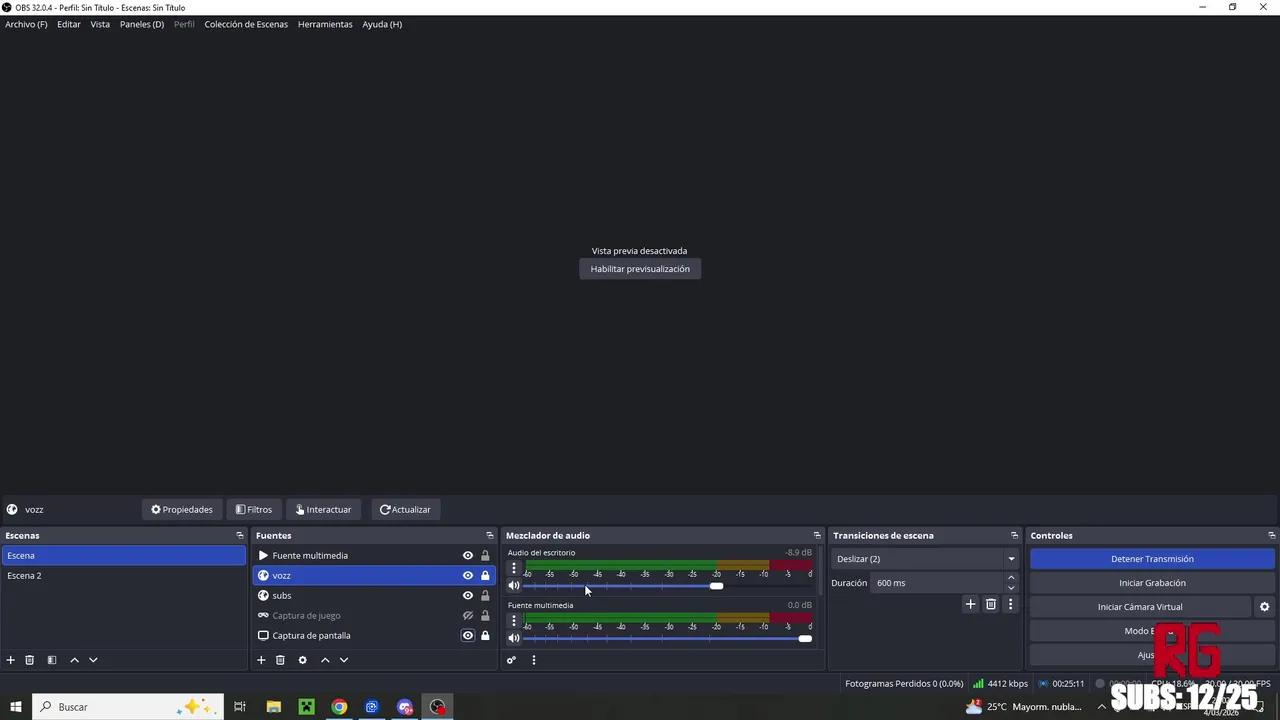1280x720 pixels.
Task: Click the duration field showing 600 ms
Action: point(937,583)
